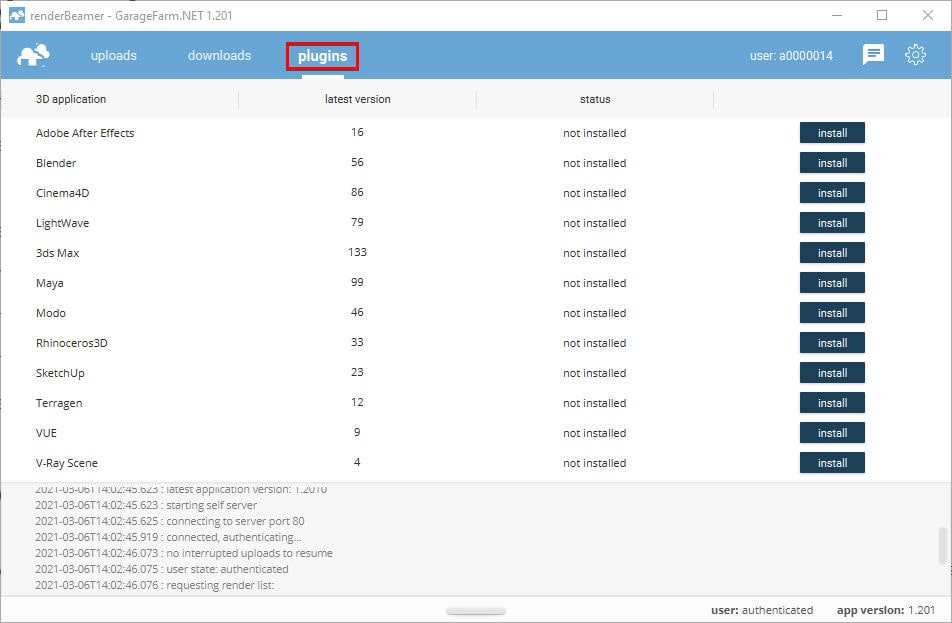Select the Cinema4D row name
Screen dimensions: 952x623
point(63,193)
